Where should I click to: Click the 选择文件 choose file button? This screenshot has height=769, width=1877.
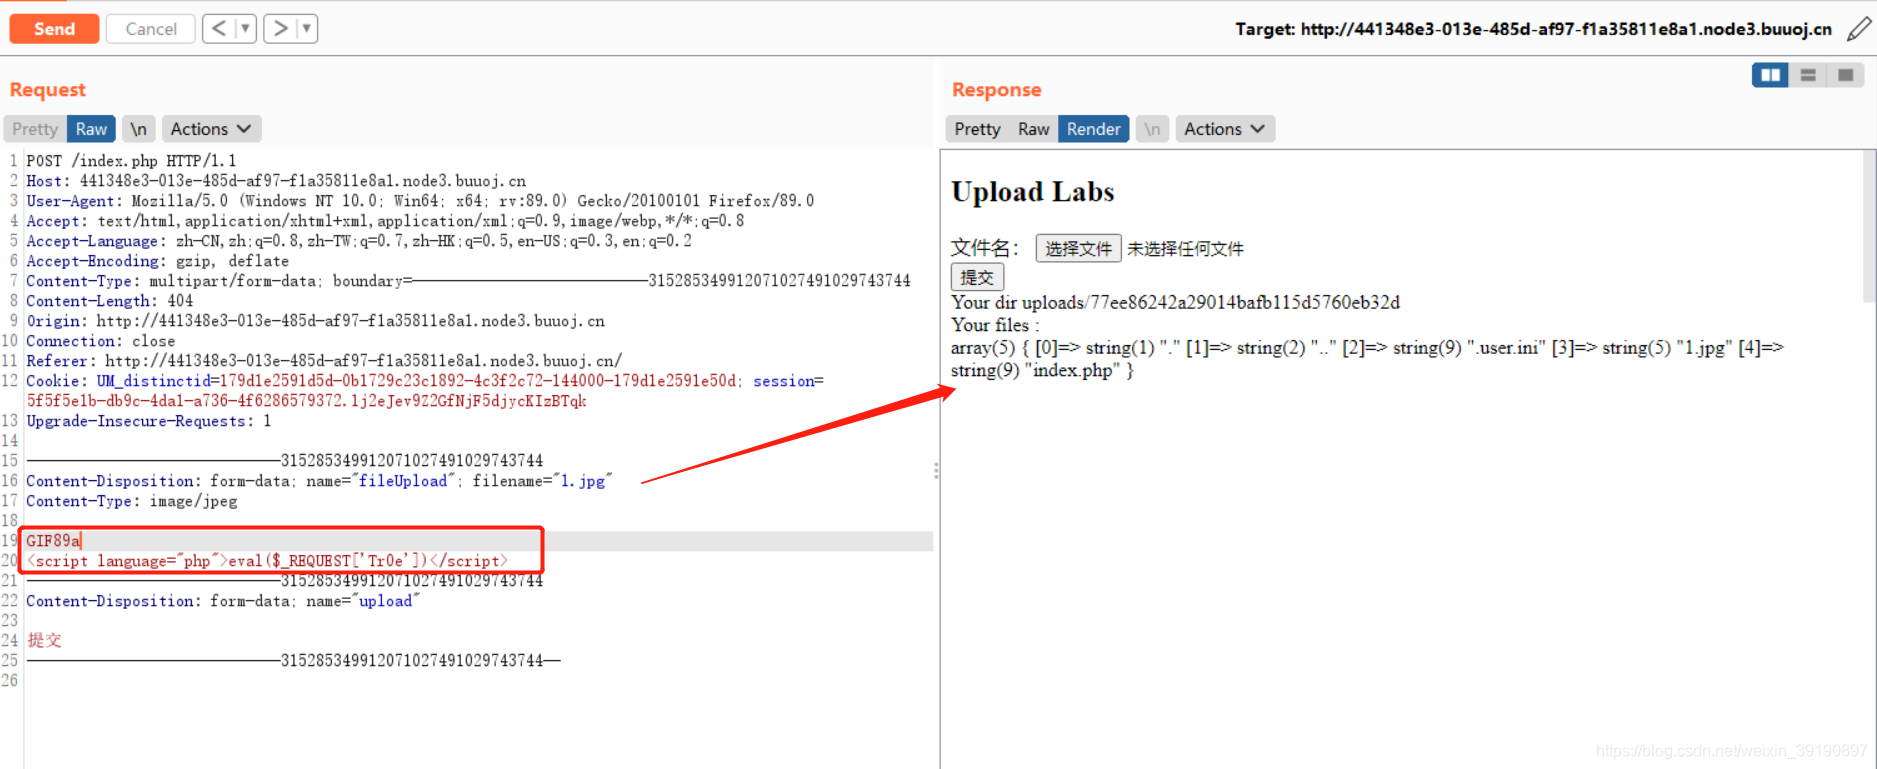click(x=1078, y=249)
